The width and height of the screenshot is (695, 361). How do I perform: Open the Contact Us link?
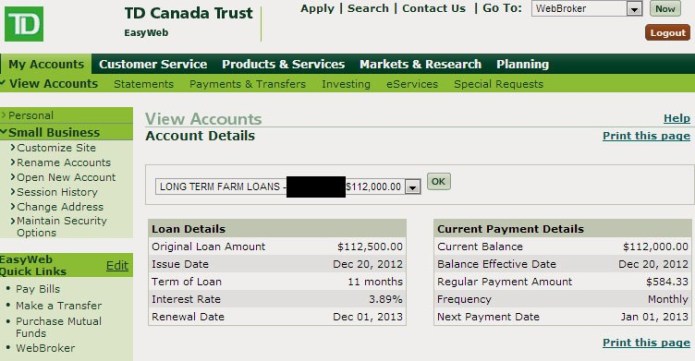[433, 8]
